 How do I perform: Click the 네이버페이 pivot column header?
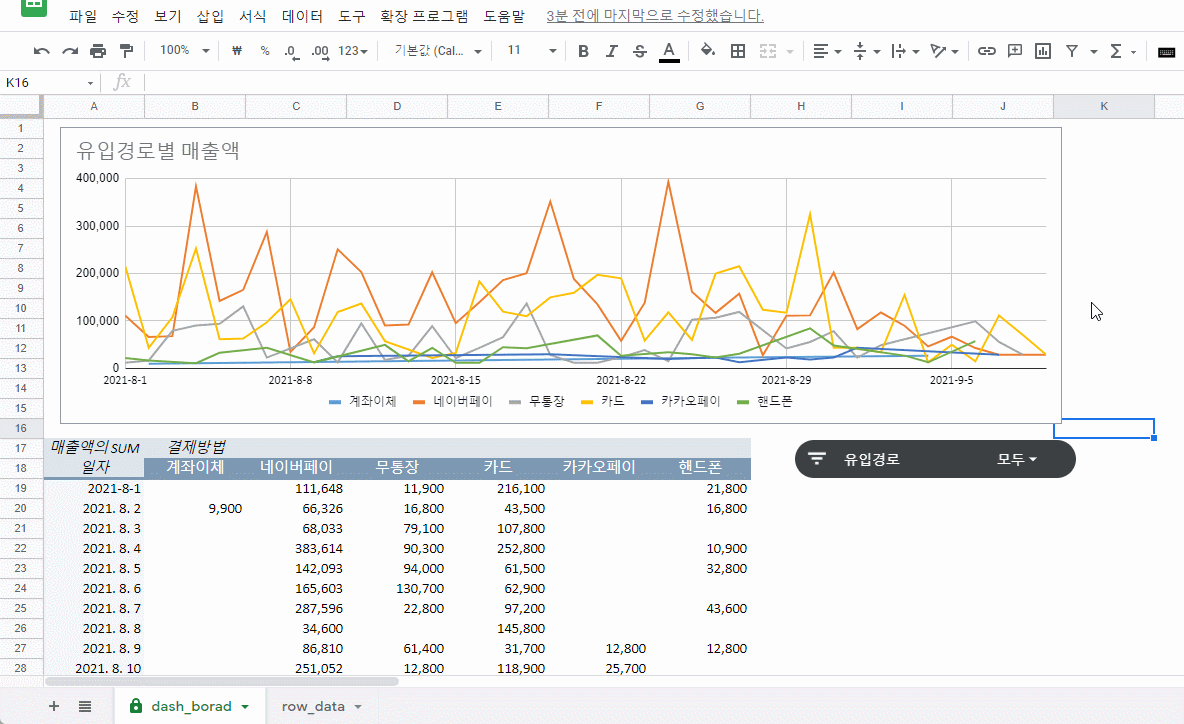tap(296, 467)
